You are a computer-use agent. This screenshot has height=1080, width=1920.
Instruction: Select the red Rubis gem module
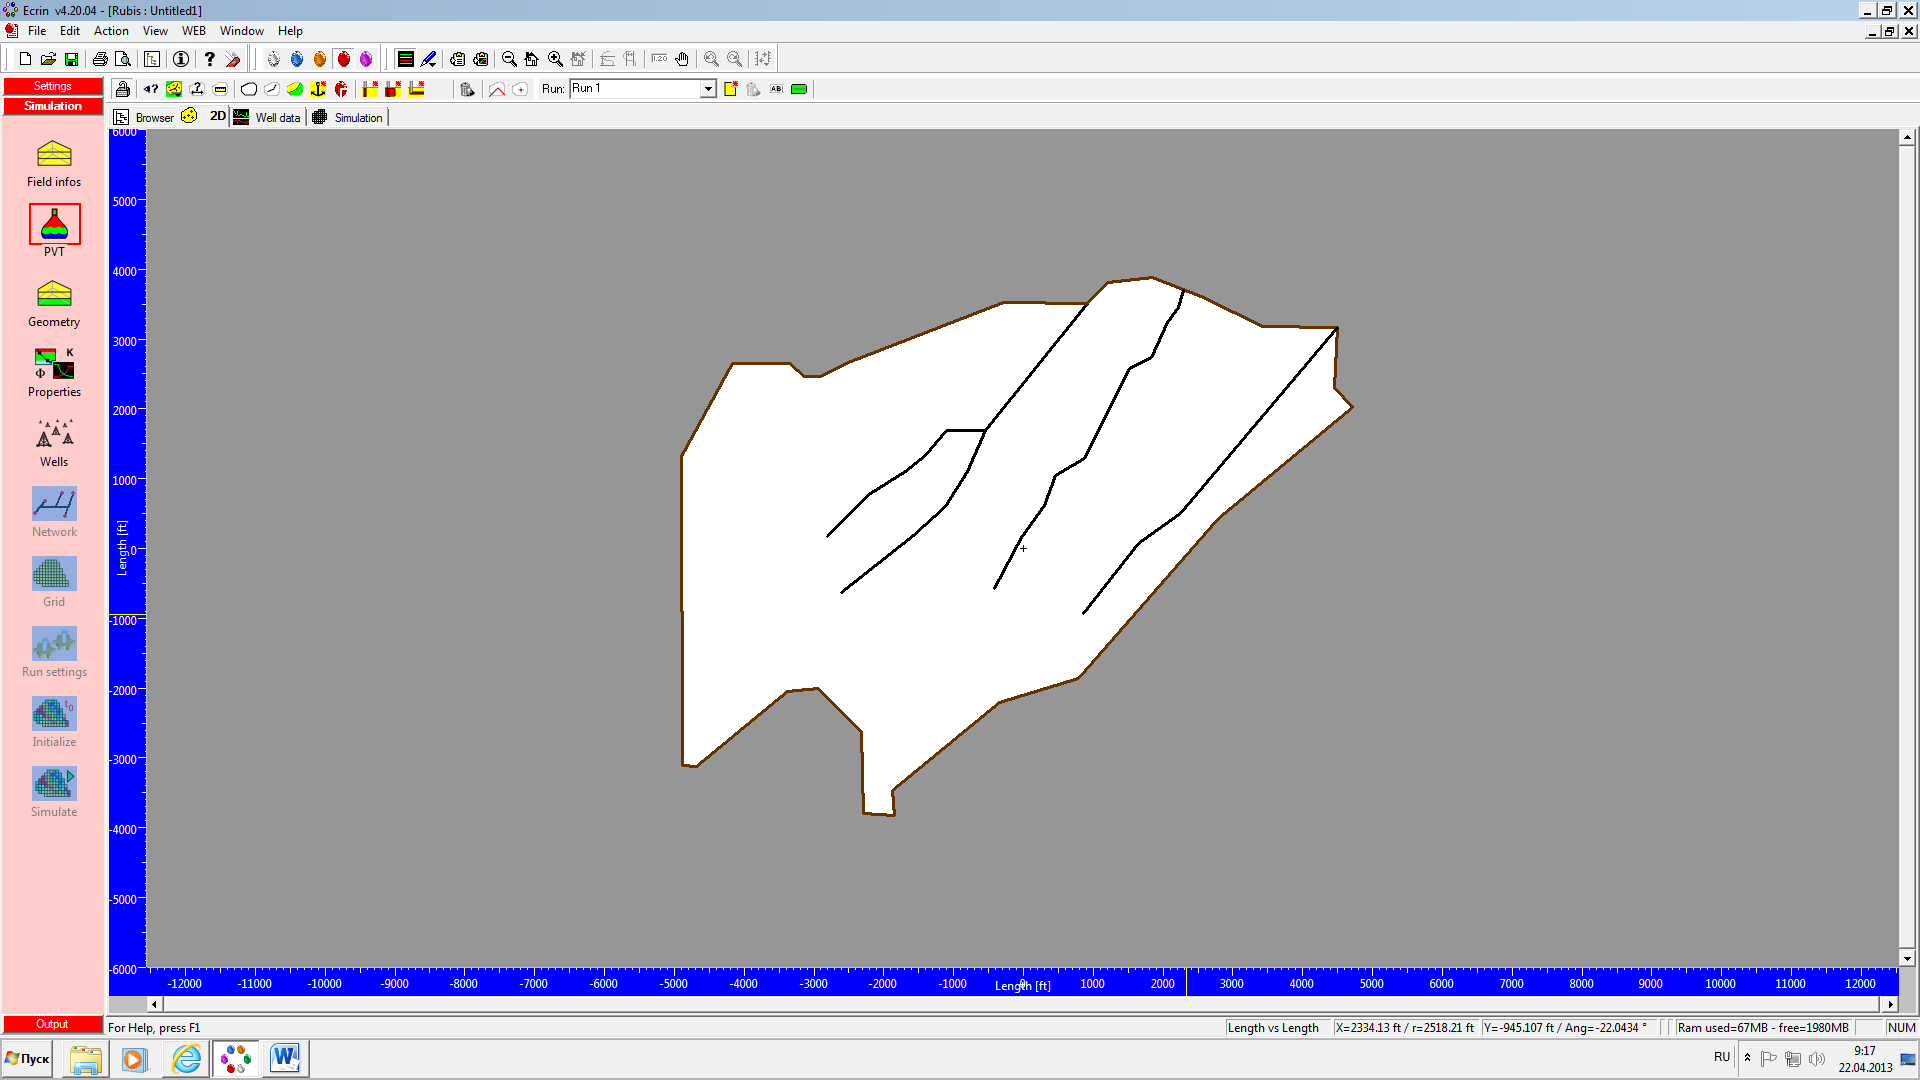(x=344, y=59)
